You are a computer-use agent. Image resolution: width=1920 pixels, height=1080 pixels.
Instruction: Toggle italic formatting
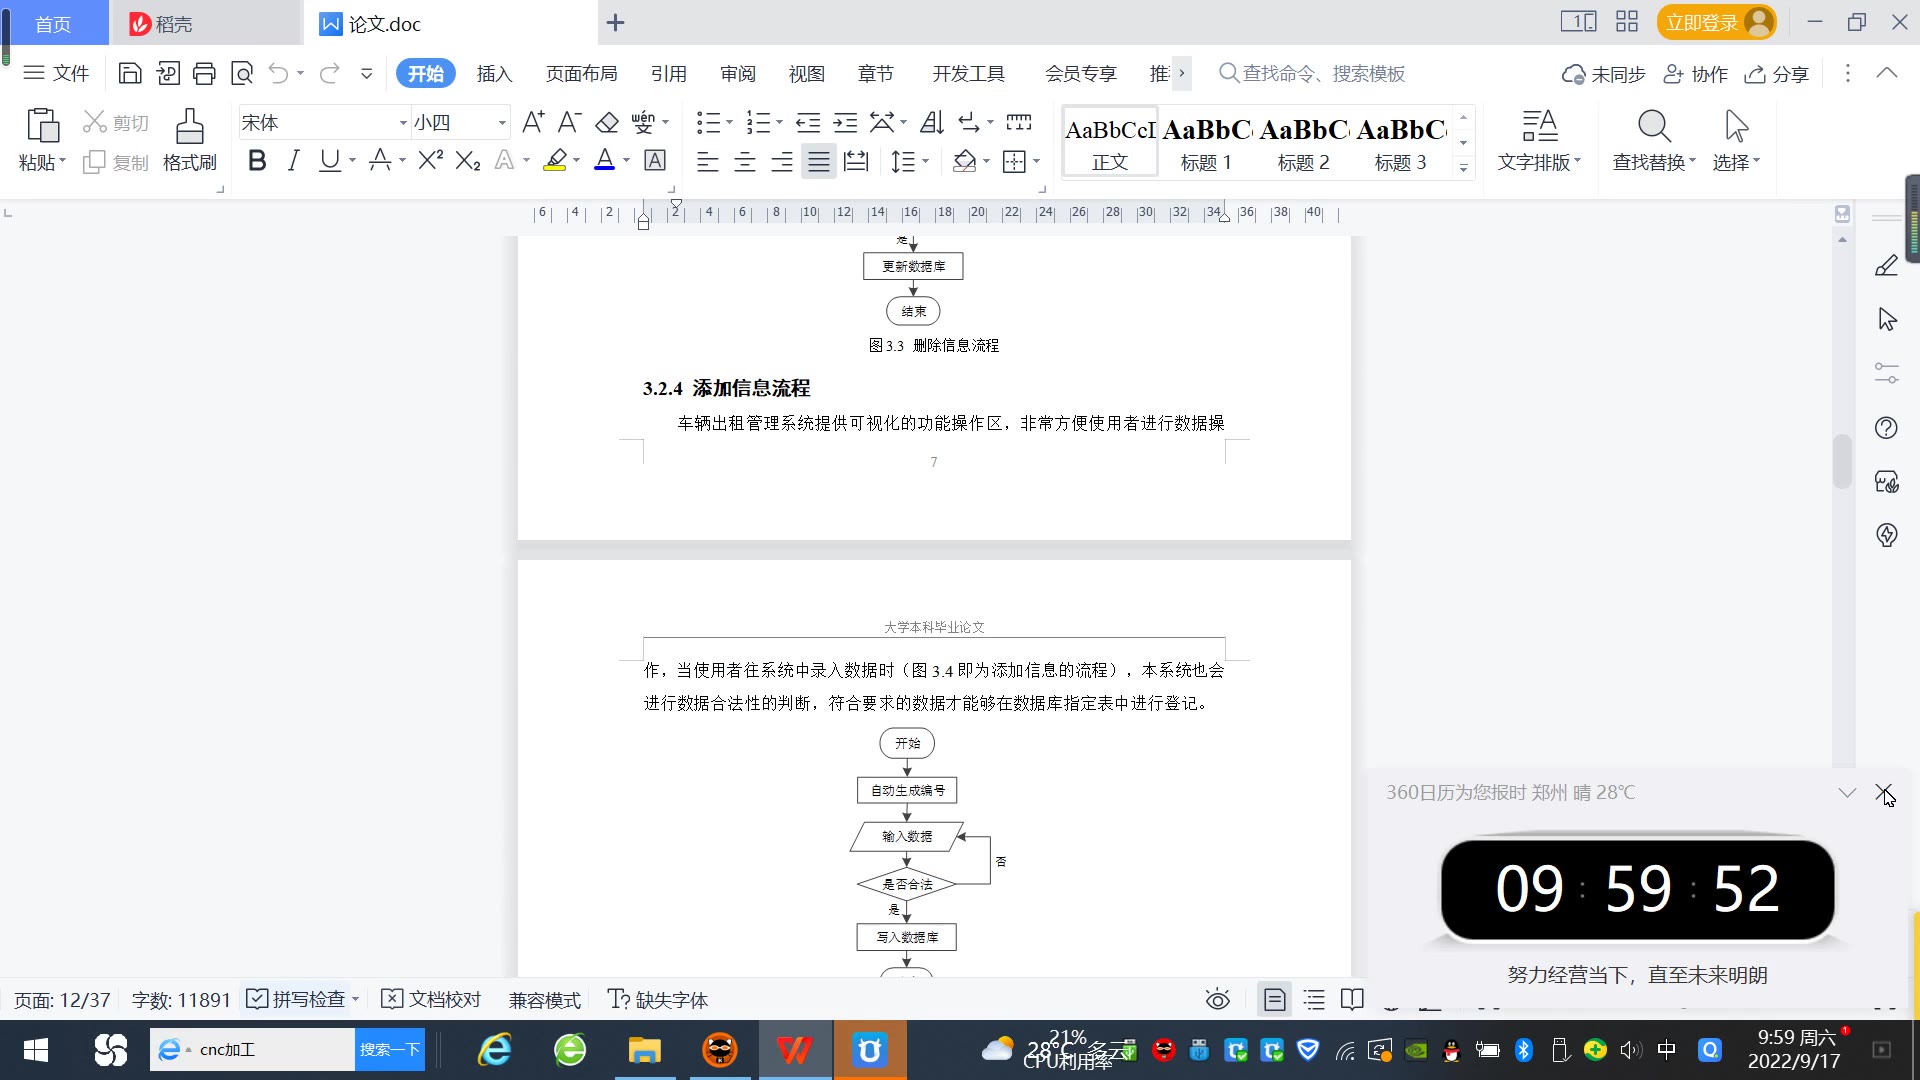tap(293, 161)
